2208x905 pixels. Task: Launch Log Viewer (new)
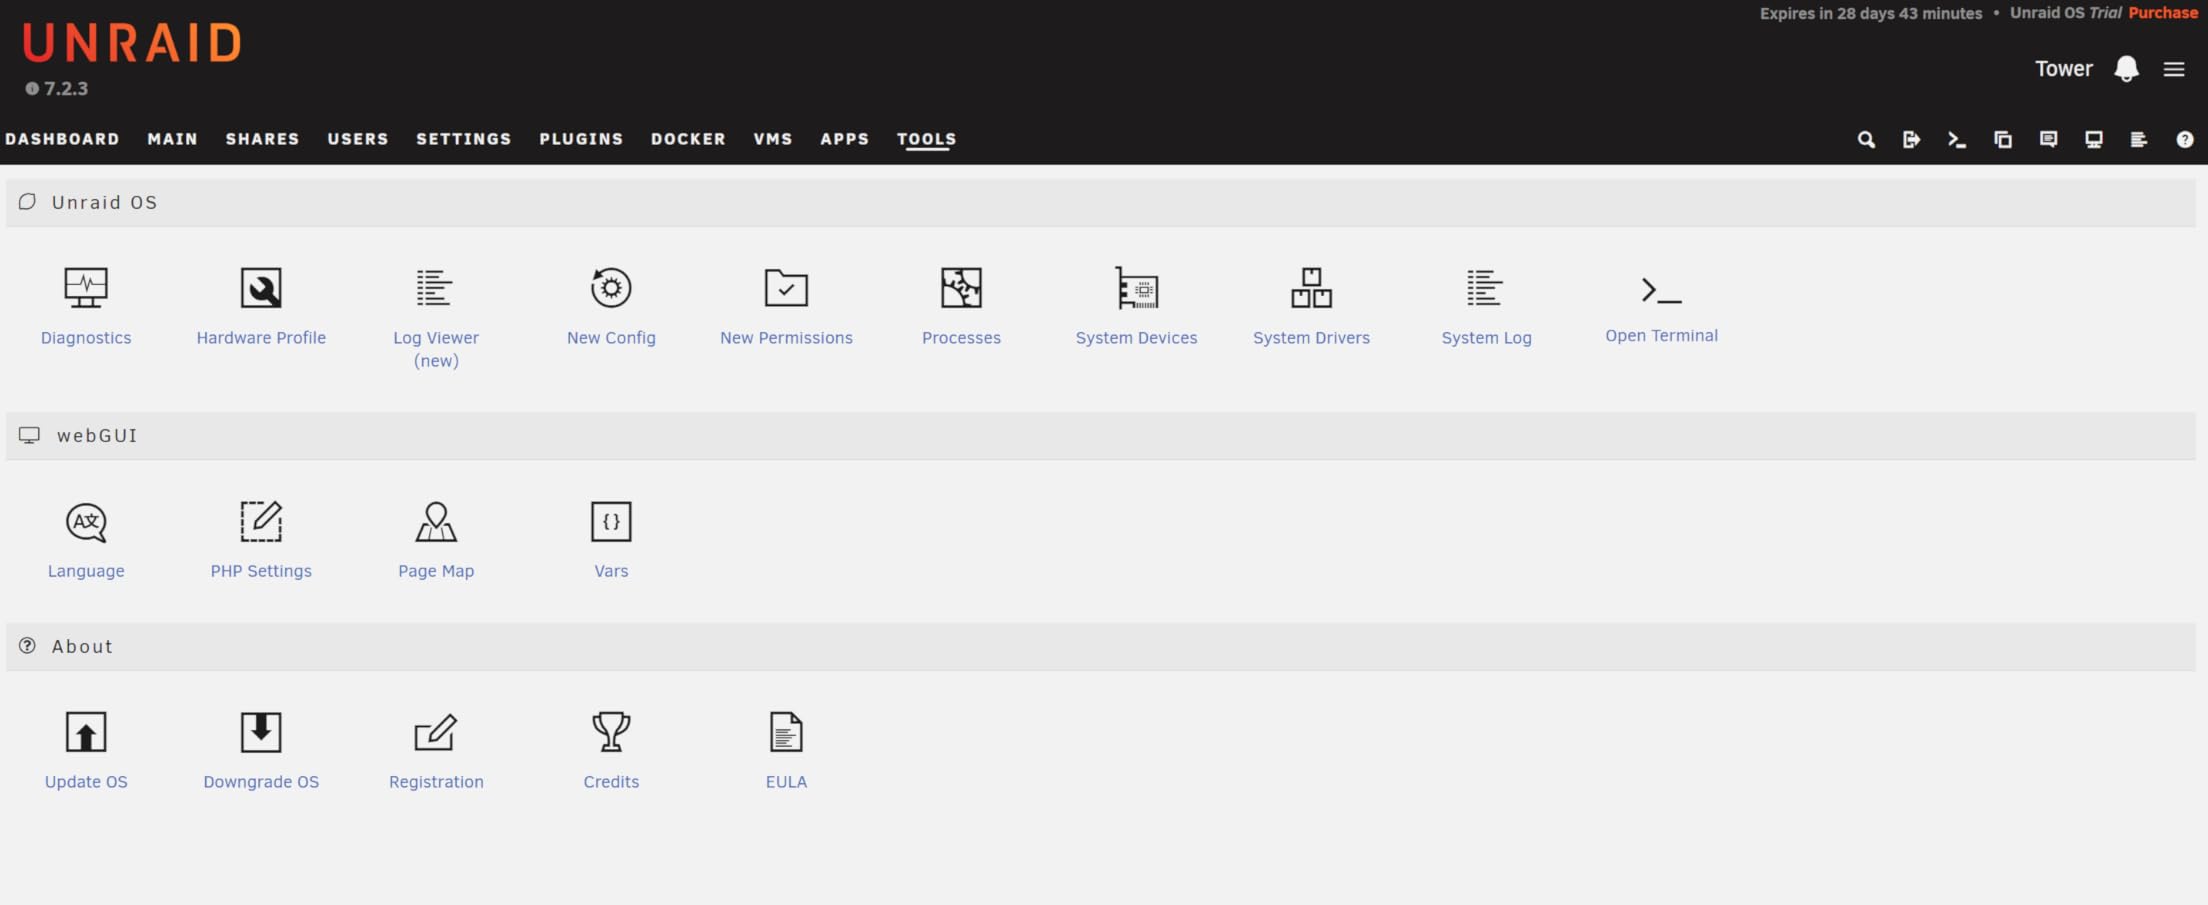click(x=436, y=318)
